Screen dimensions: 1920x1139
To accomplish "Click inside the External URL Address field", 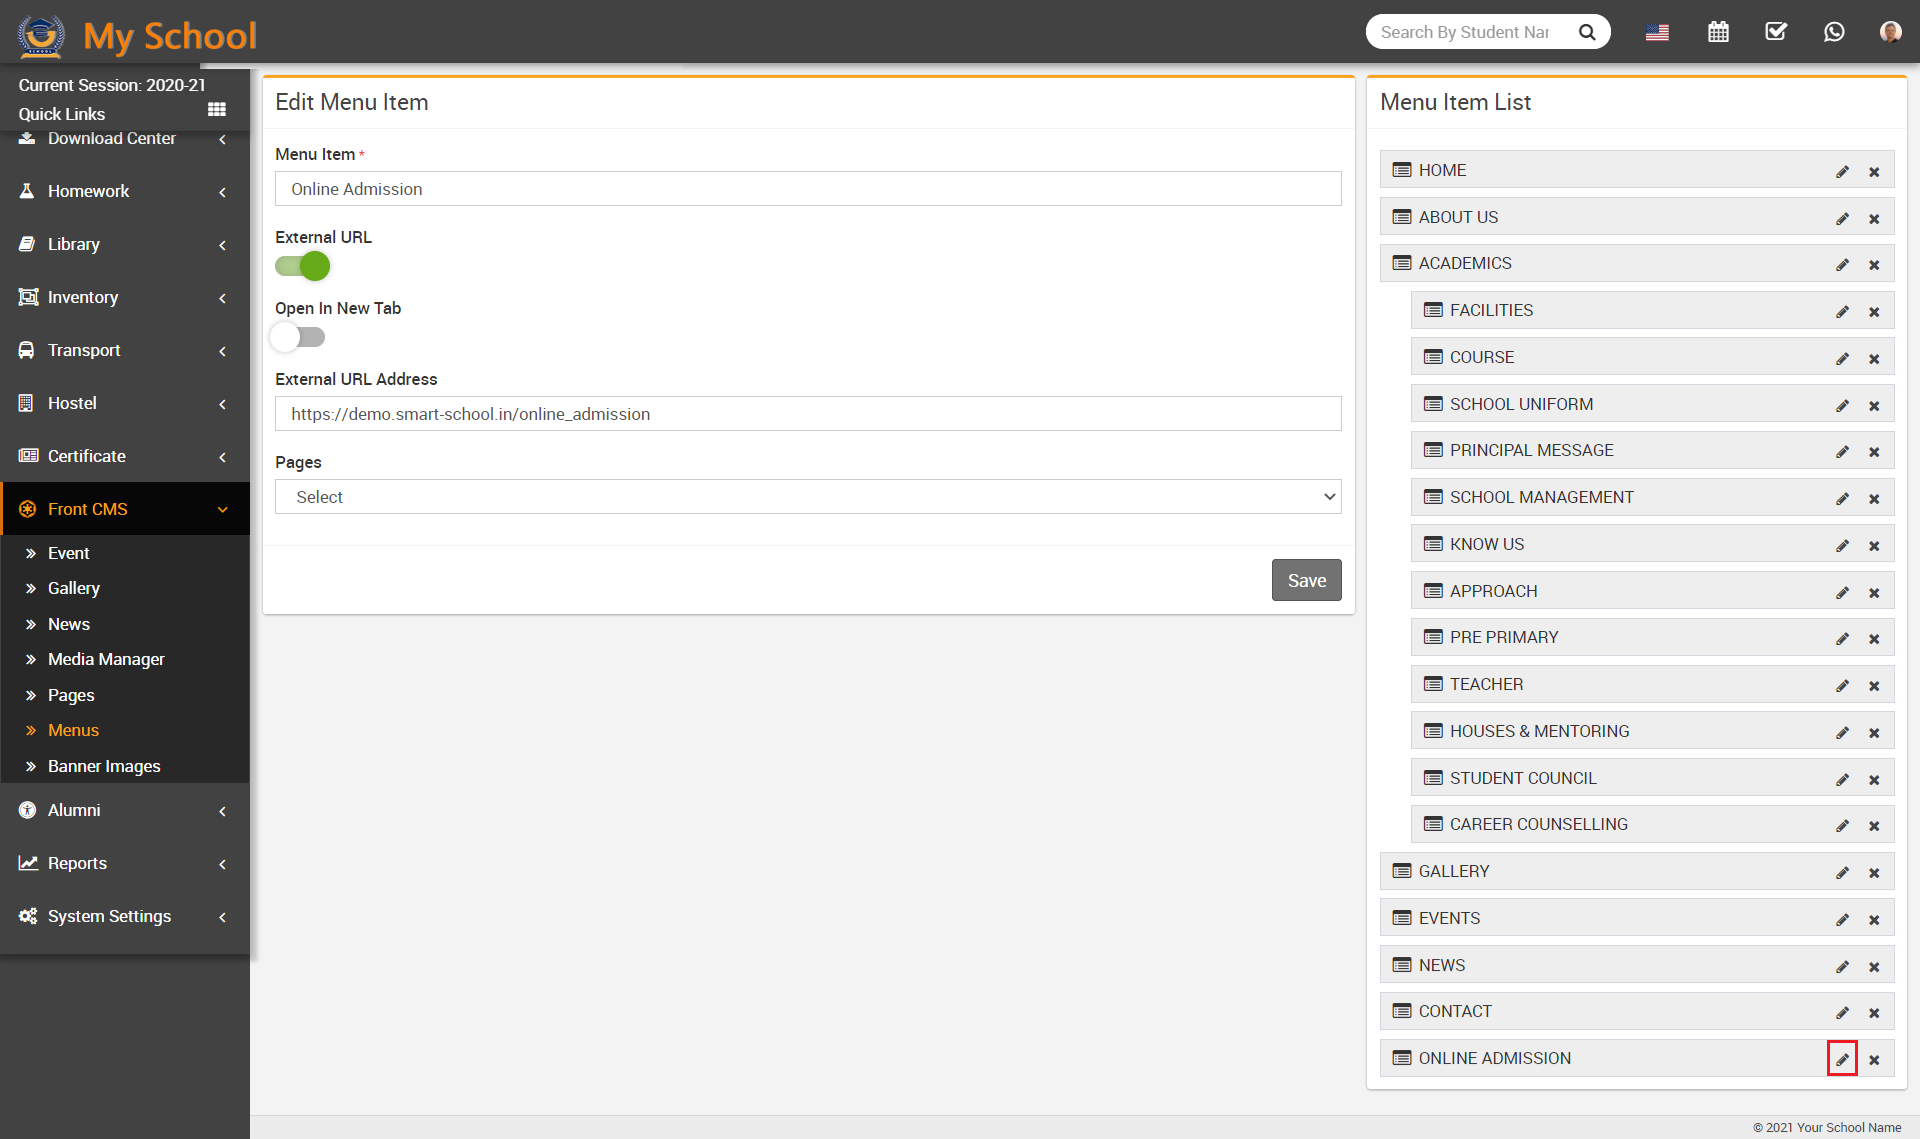I will tap(808, 413).
